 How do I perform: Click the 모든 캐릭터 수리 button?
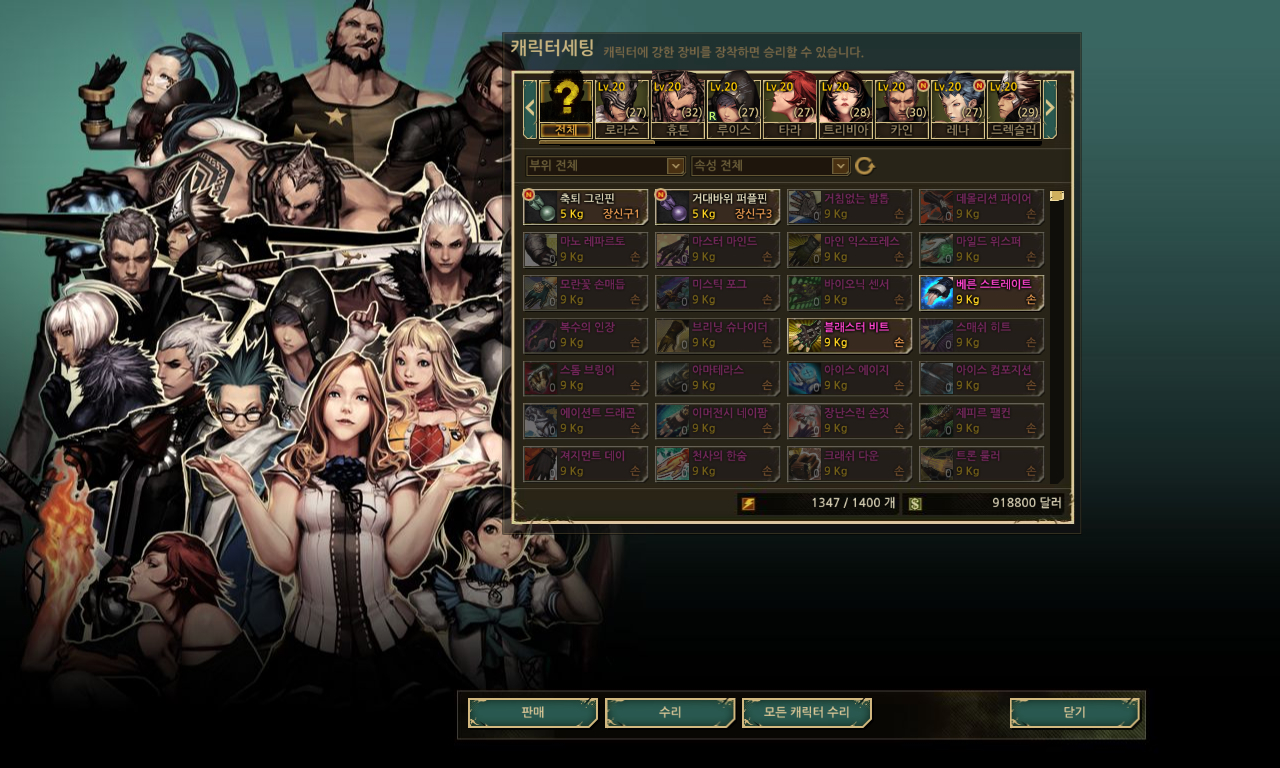pyautogui.click(x=807, y=713)
